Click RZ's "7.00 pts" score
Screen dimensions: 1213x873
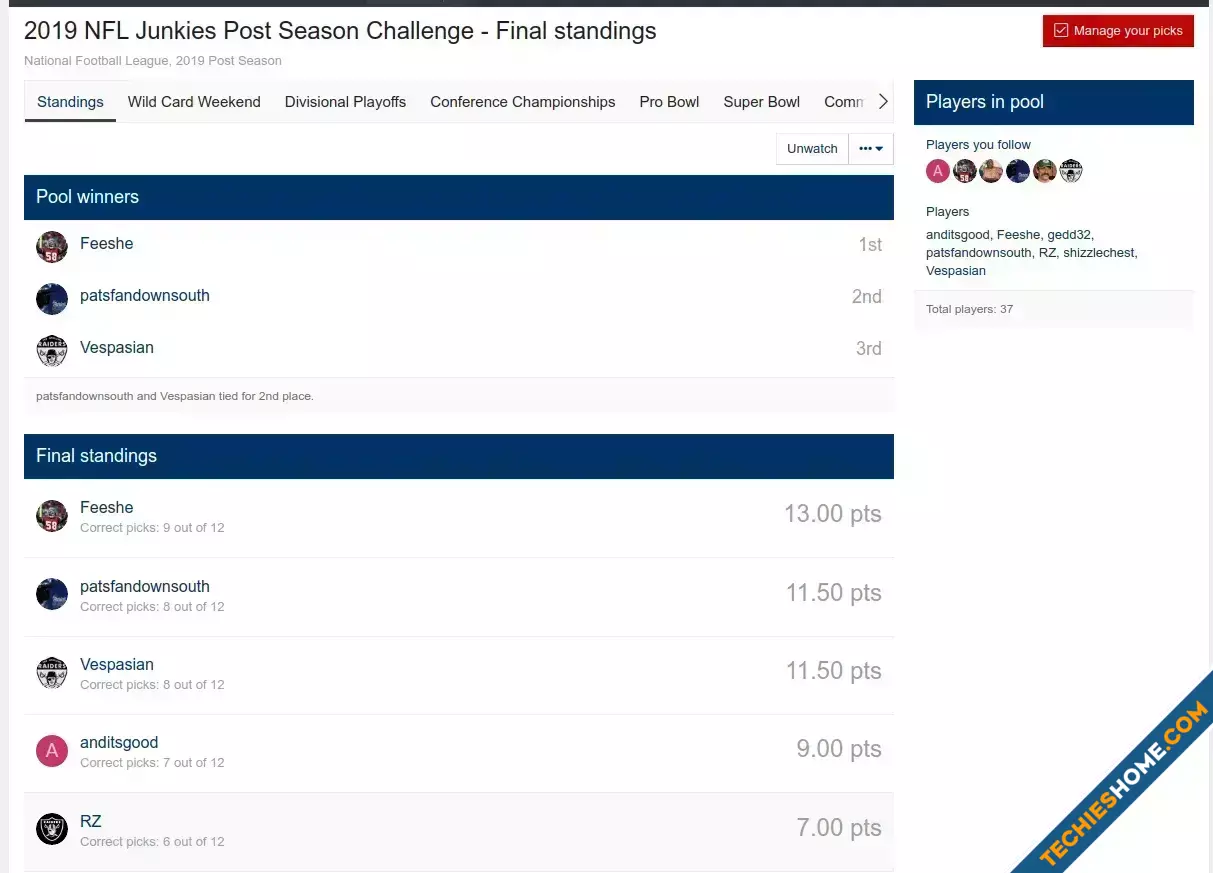click(x=839, y=828)
